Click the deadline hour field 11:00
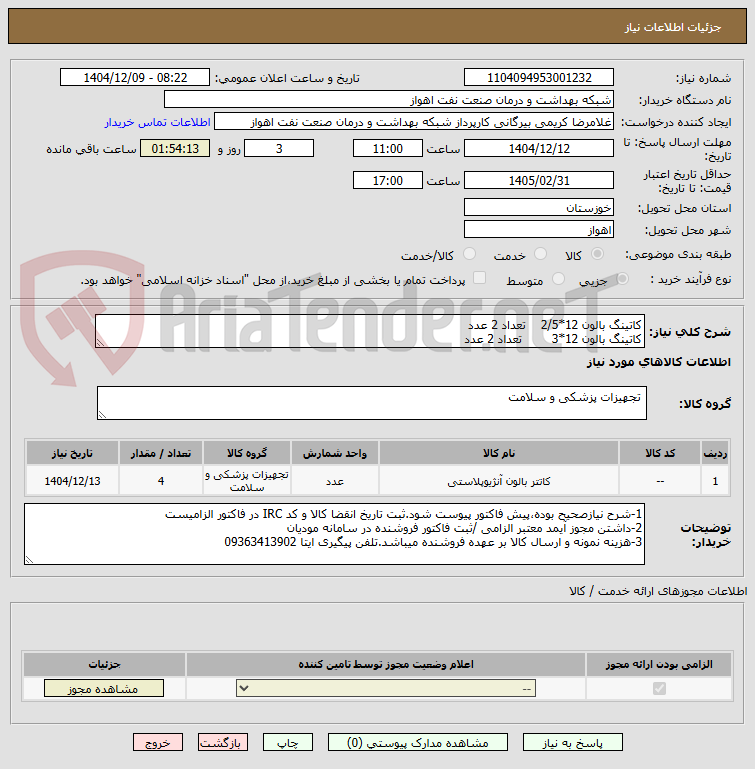Screen dimensions: 755x769 pos(388,148)
